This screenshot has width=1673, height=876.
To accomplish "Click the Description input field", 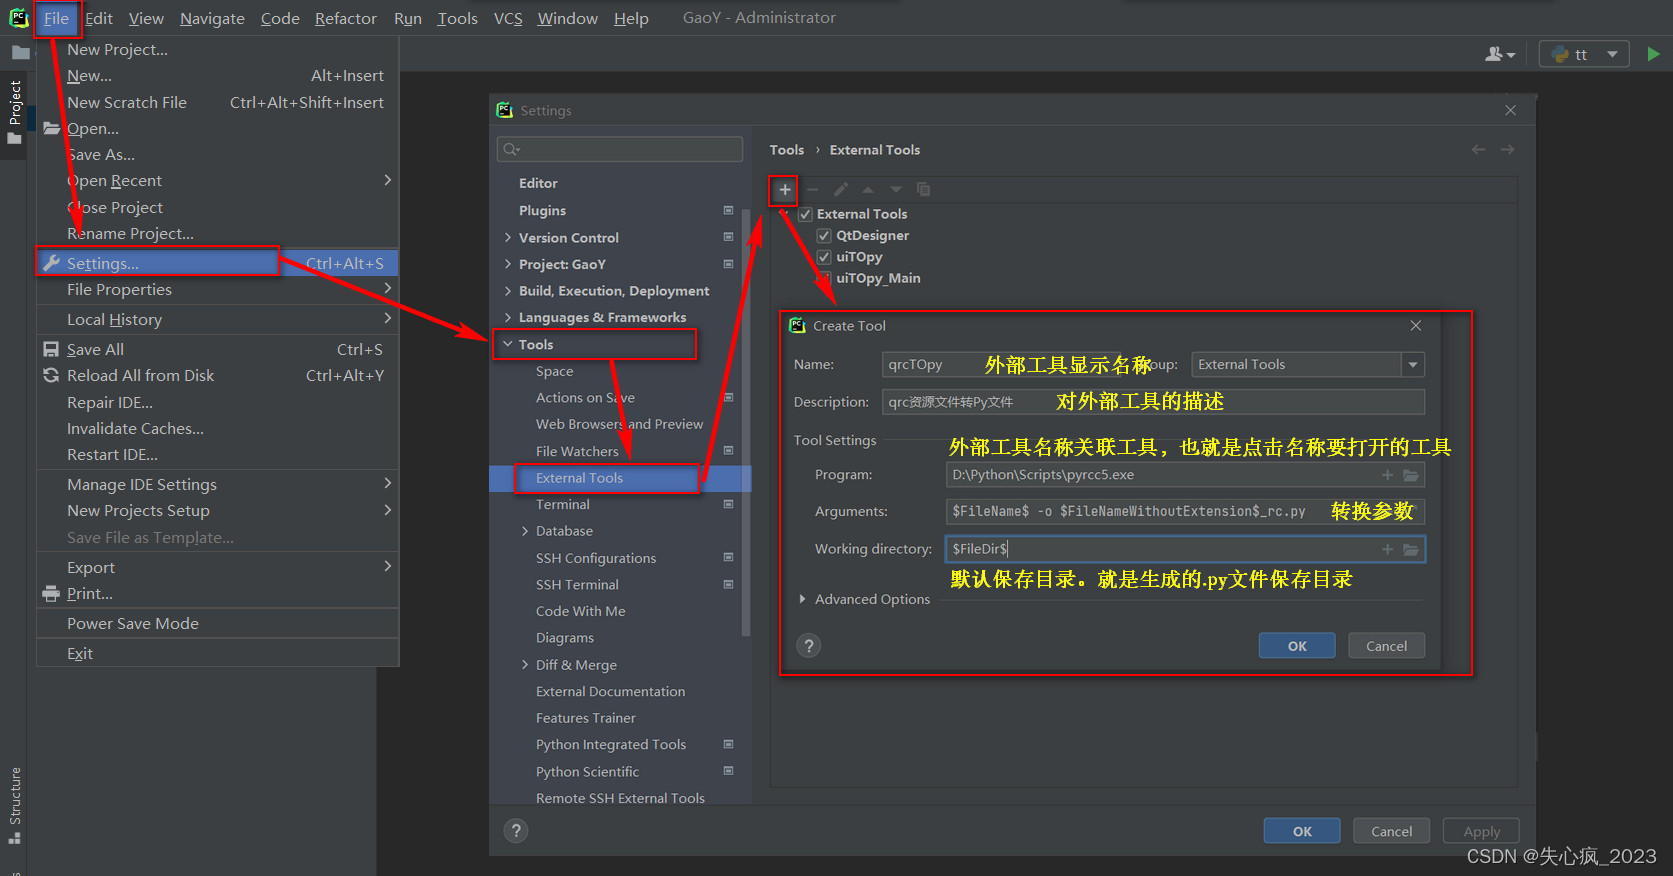I will click(x=1153, y=402).
